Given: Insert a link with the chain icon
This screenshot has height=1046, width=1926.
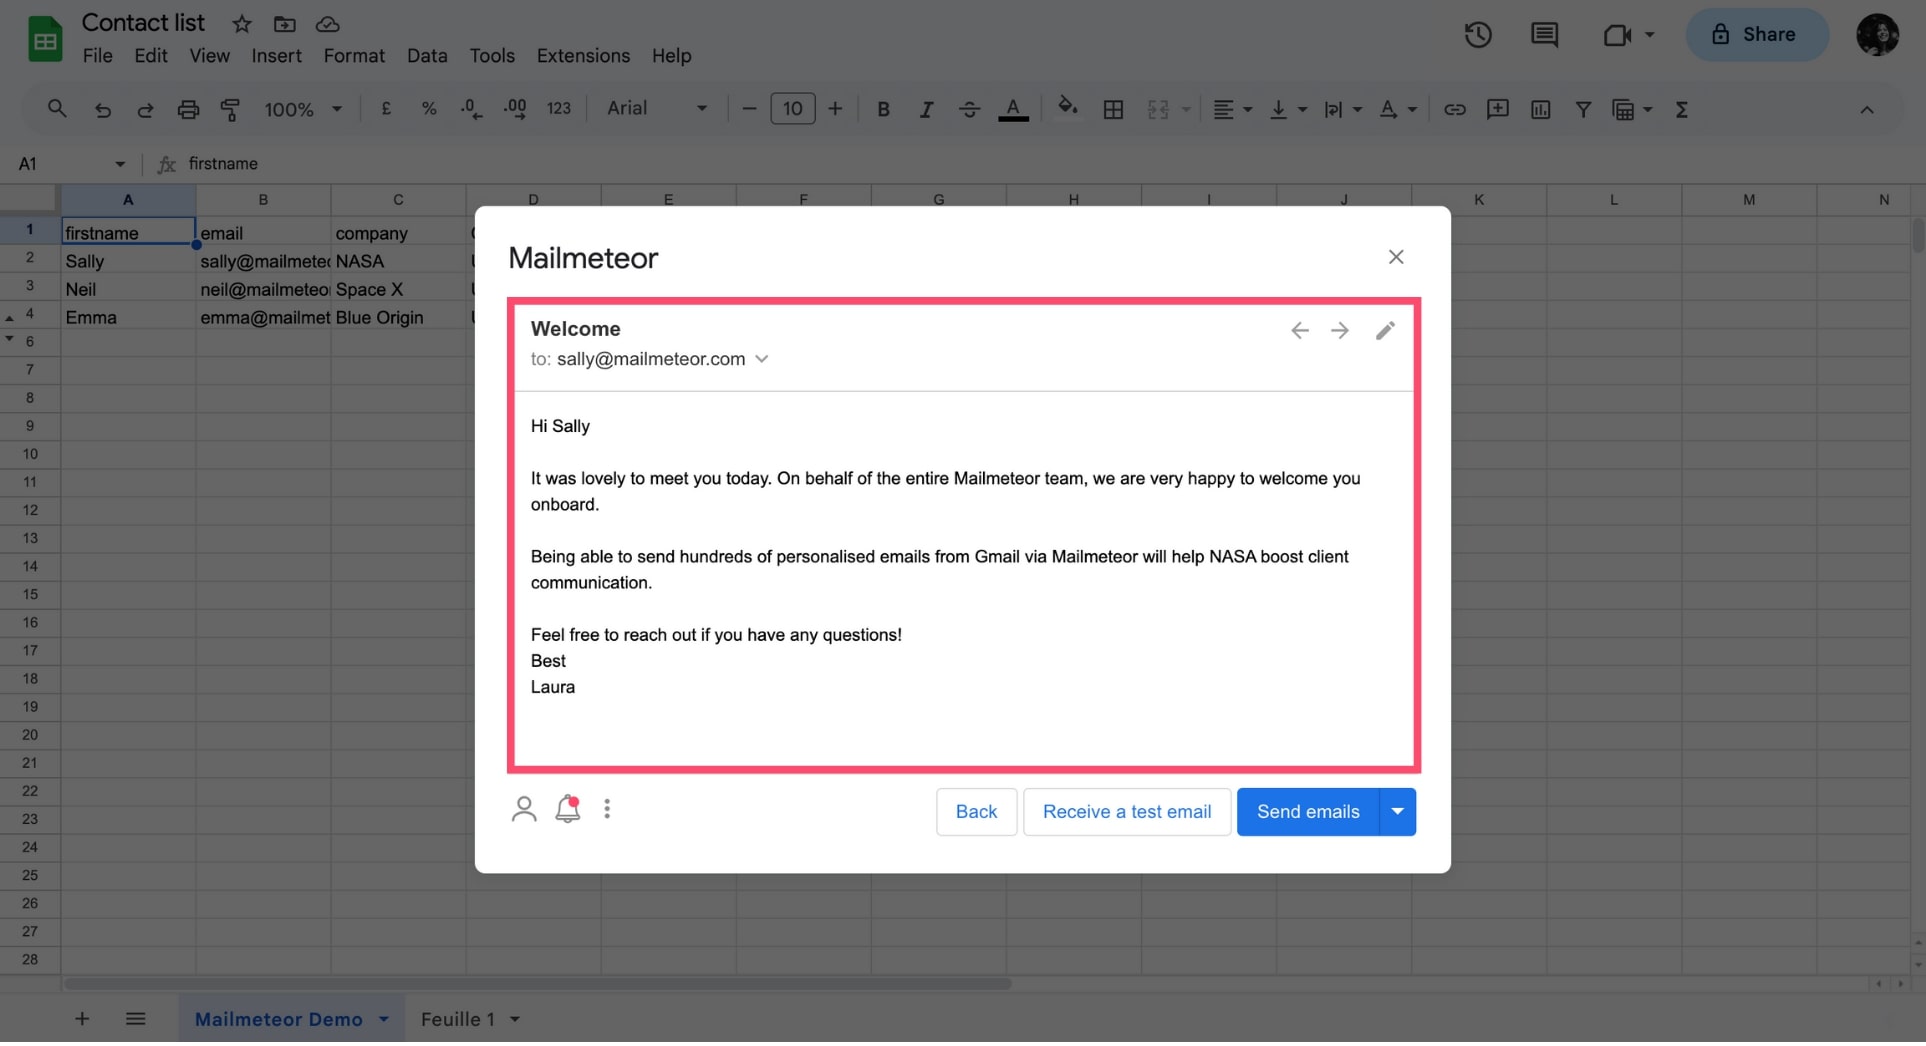Looking at the screenshot, I should tap(1455, 109).
